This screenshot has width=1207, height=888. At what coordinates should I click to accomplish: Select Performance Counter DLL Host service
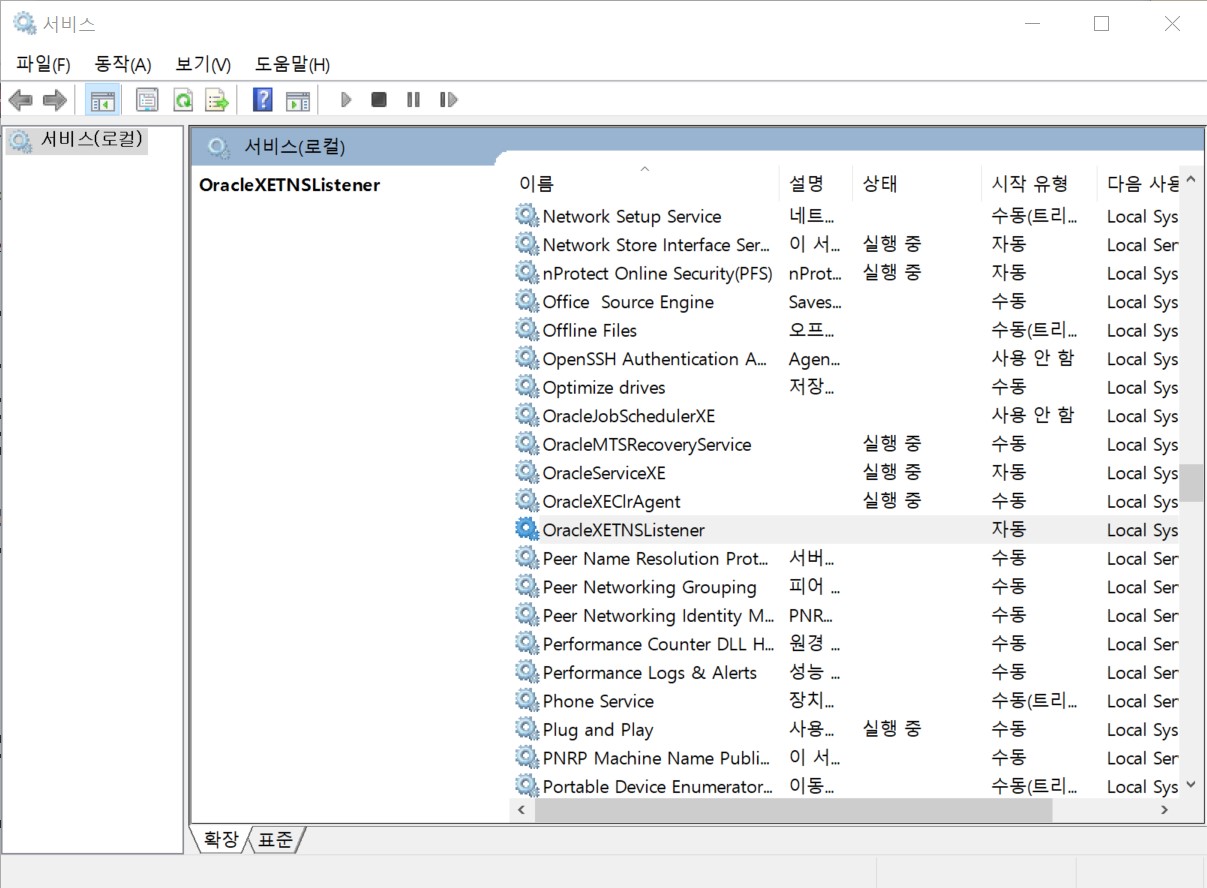pos(658,644)
